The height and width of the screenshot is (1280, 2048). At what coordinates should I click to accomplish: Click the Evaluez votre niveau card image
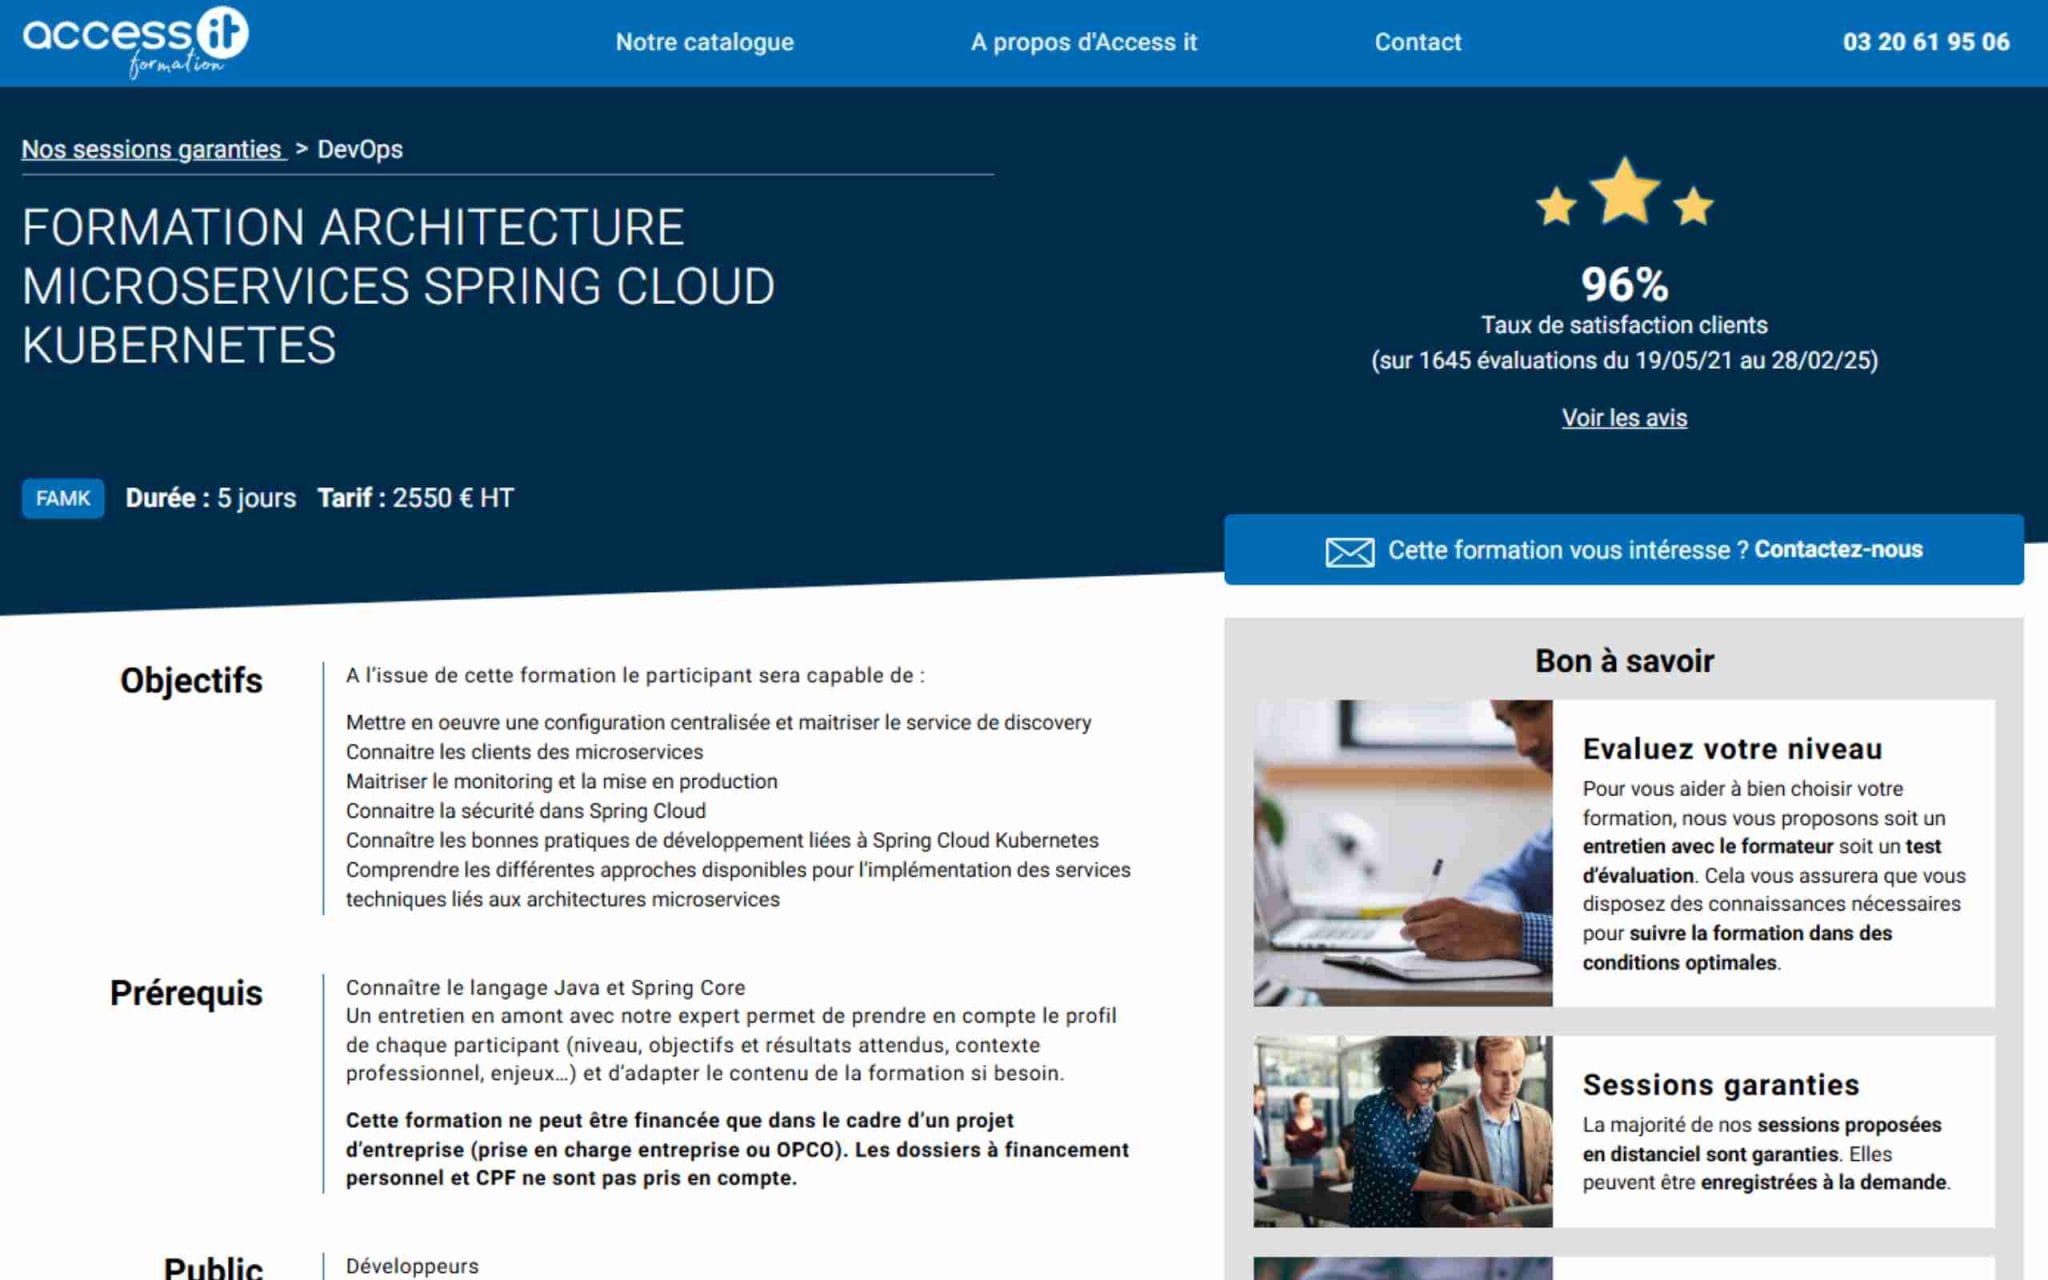click(x=1403, y=853)
